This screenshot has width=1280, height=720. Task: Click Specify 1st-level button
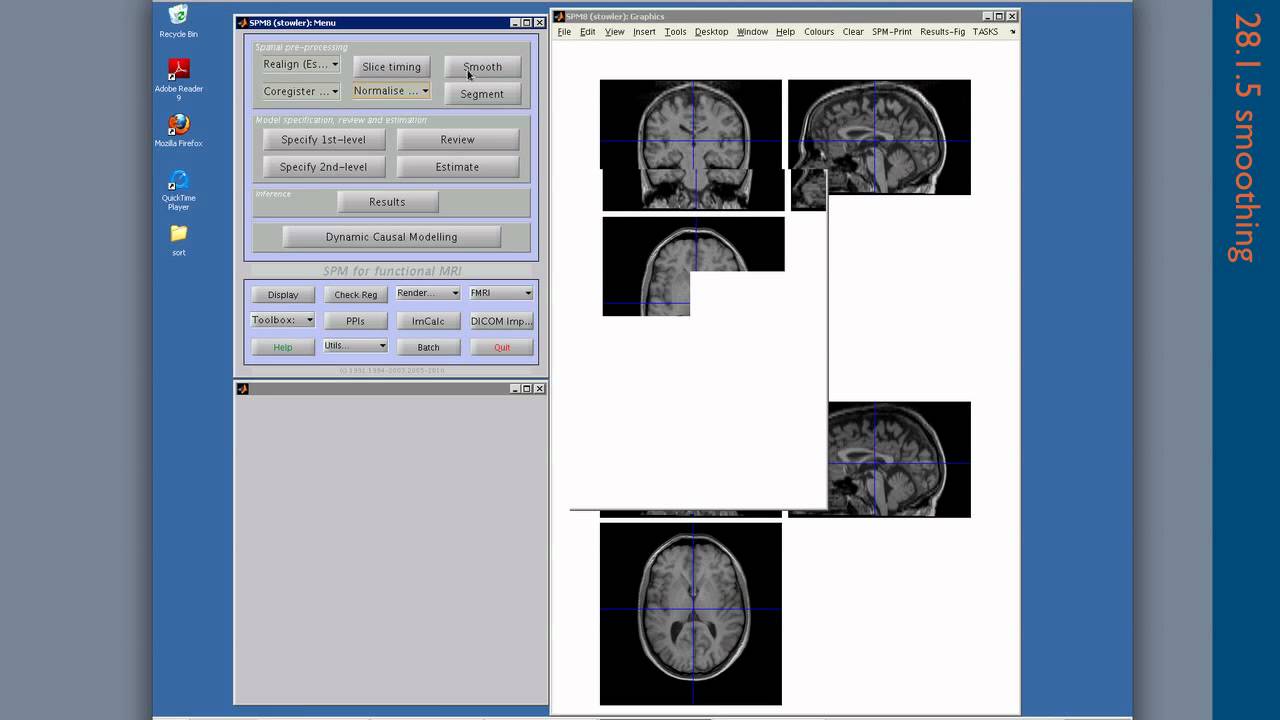(x=323, y=140)
